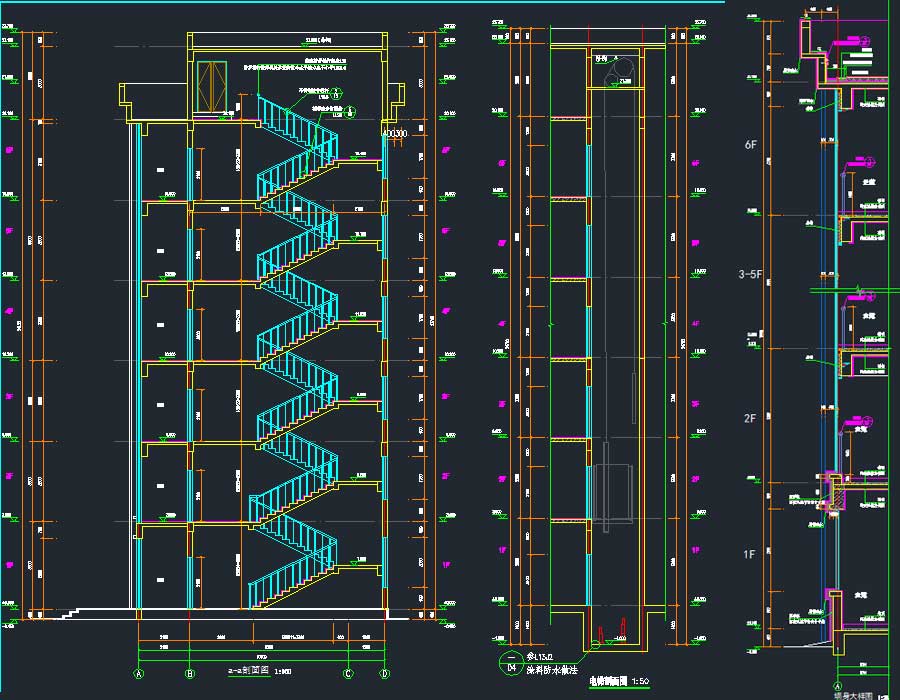Click the 3-5F floor label
The width and height of the screenshot is (900, 700).
(752, 273)
